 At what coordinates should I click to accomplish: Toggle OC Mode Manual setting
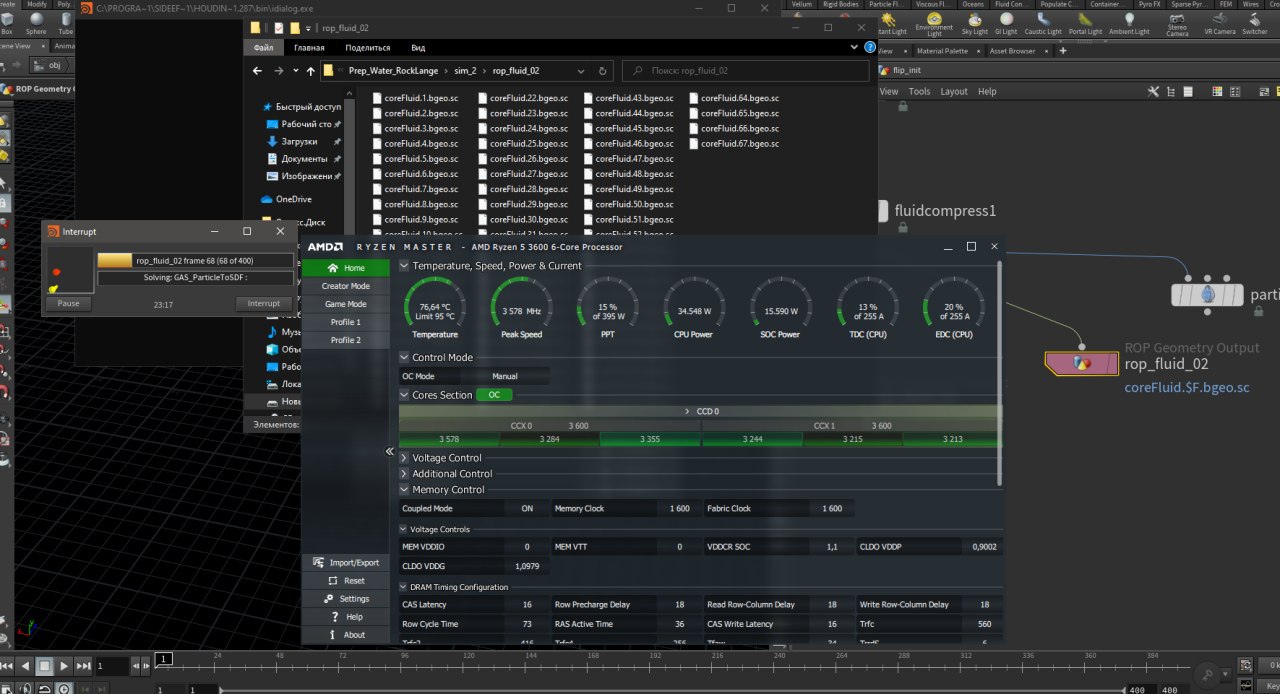(x=504, y=376)
